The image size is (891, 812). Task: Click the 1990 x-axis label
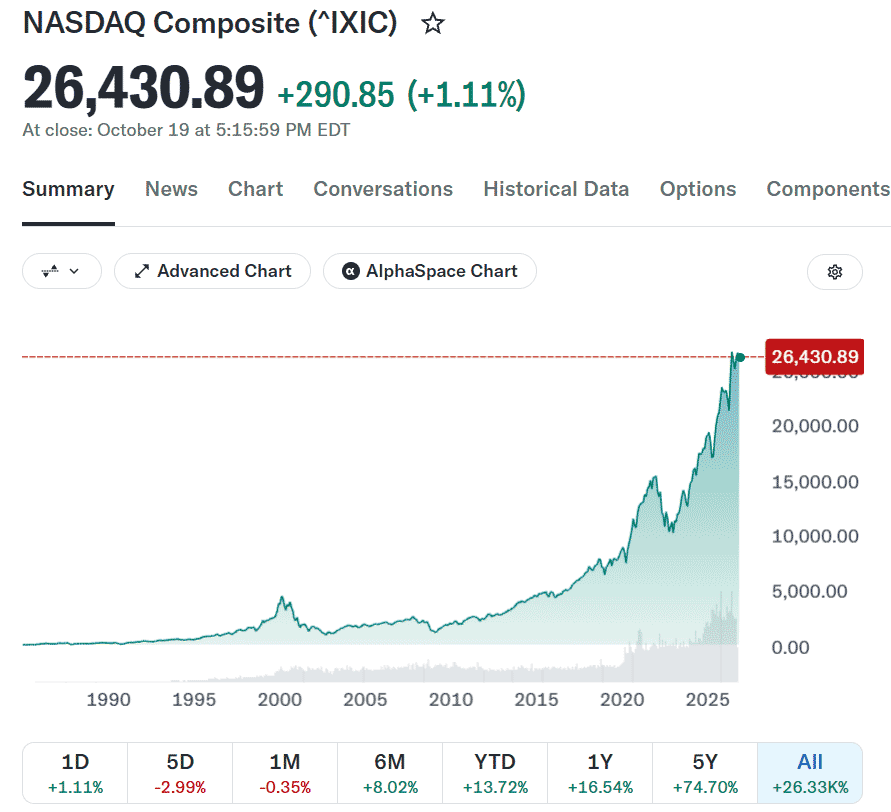click(x=108, y=699)
